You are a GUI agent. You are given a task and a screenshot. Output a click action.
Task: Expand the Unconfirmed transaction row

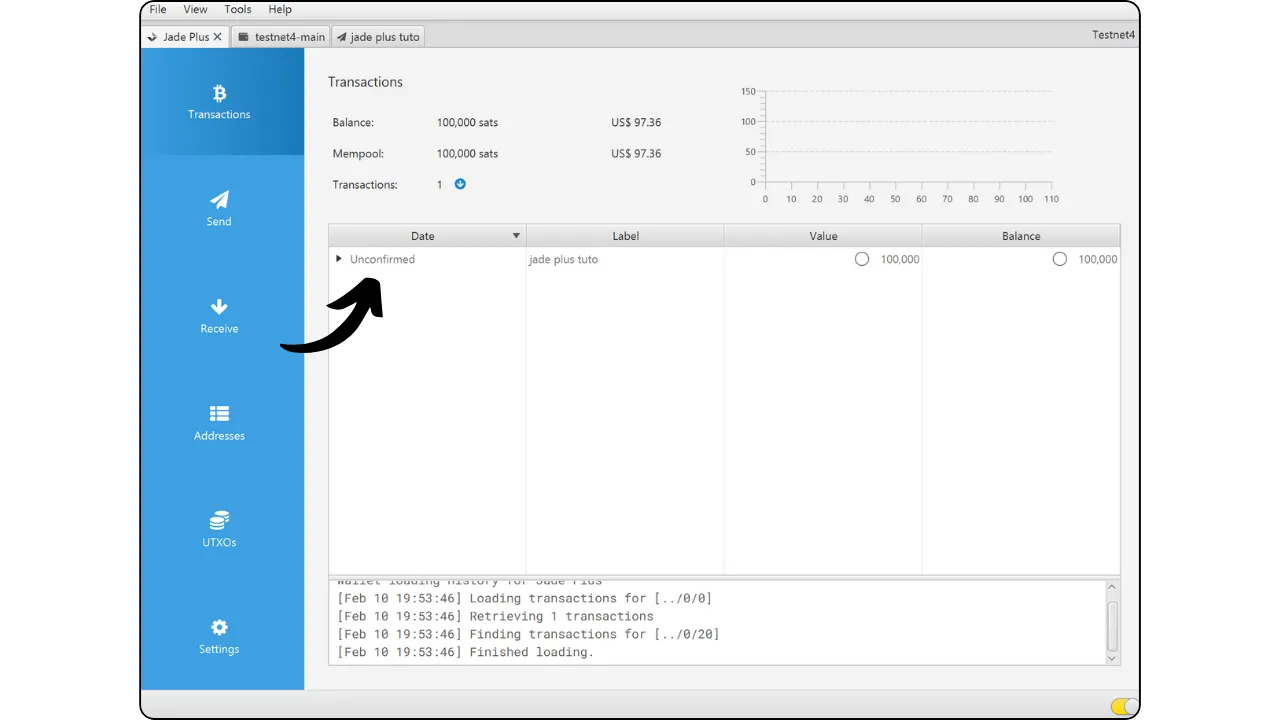click(339, 259)
